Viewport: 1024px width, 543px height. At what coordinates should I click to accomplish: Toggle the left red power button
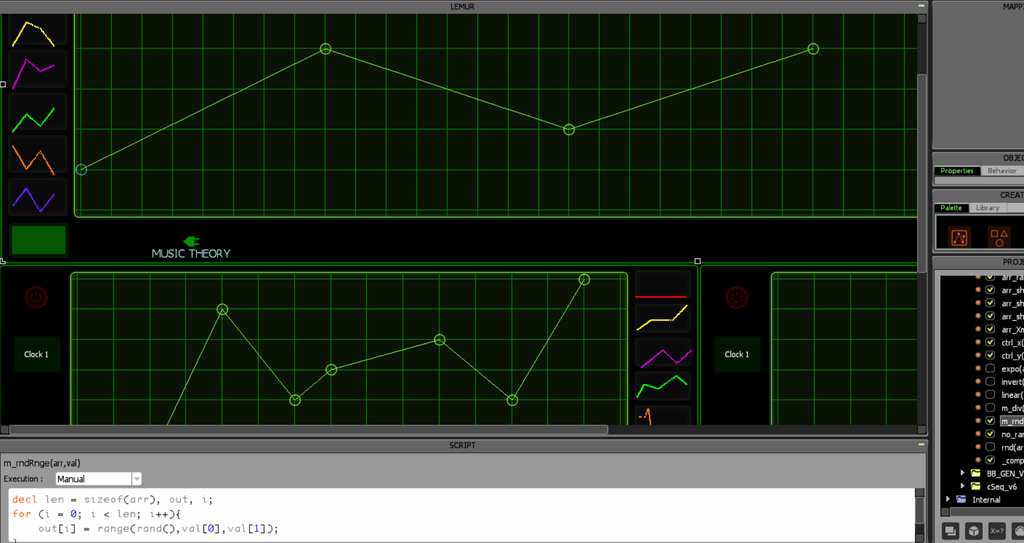pyautogui.click(x=37, y=298)
